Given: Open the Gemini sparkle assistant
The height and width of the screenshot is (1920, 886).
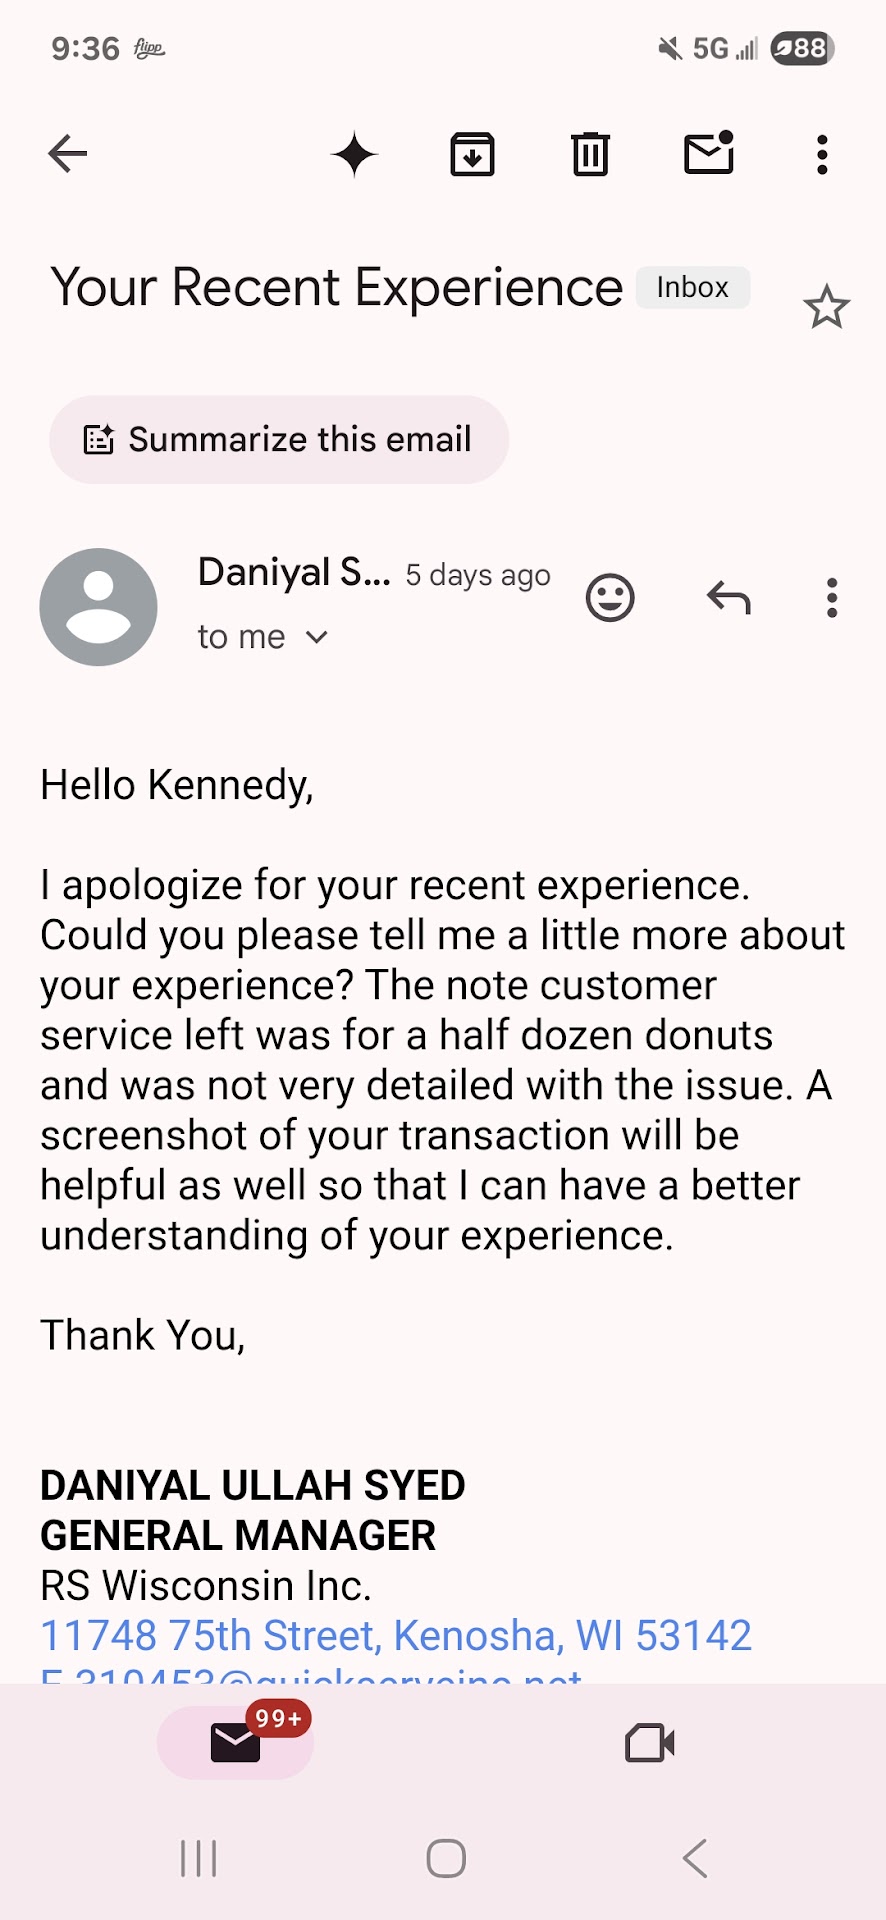Looking at the screenshot, I should 354,155.
